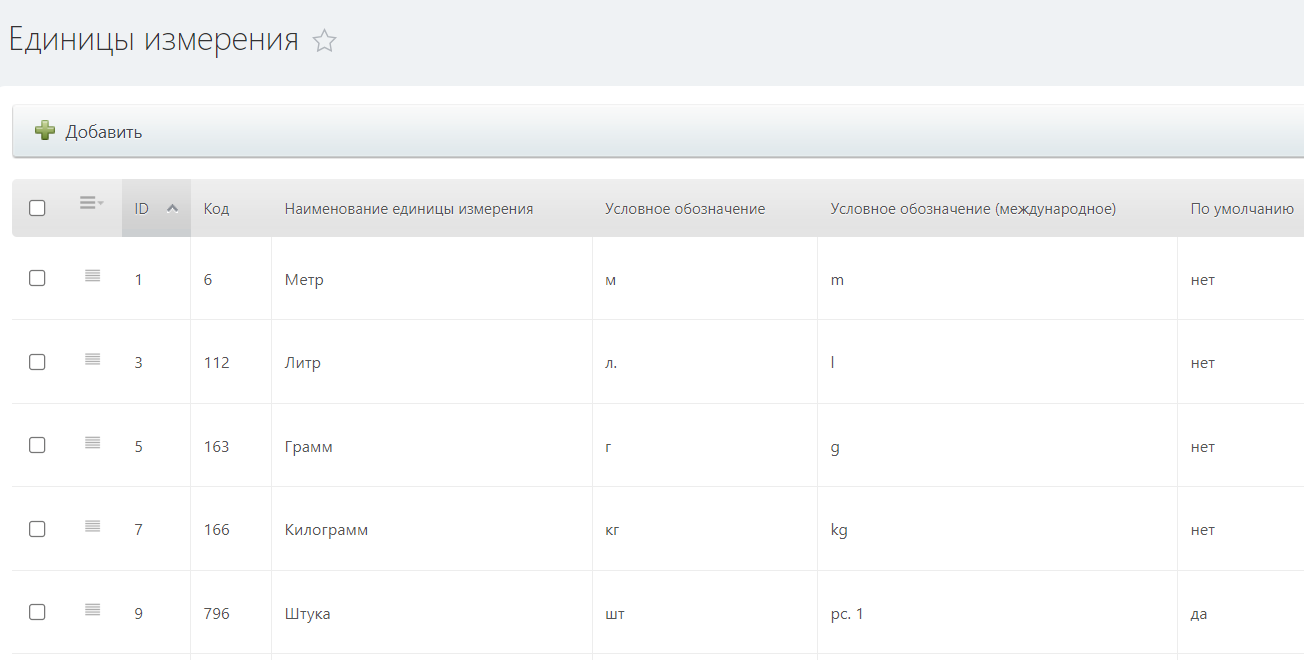Check the Грамм row checkbox
This screenshot has height=660, width=1304.
point(37,445)
